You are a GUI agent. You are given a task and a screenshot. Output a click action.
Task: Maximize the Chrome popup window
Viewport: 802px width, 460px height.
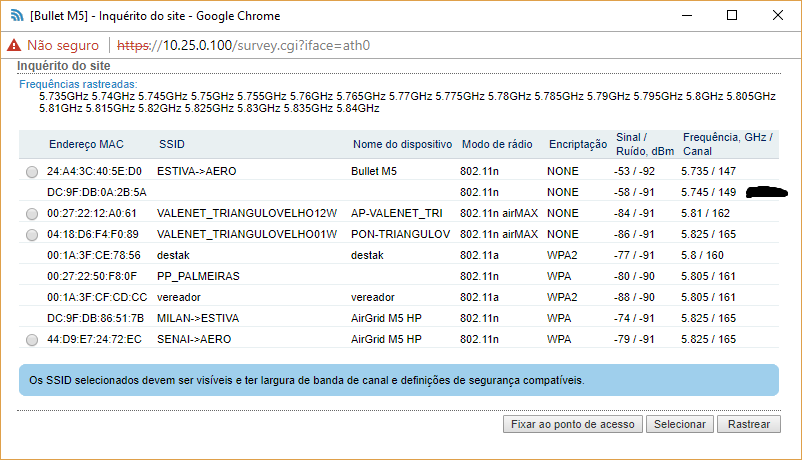[732, 16]
